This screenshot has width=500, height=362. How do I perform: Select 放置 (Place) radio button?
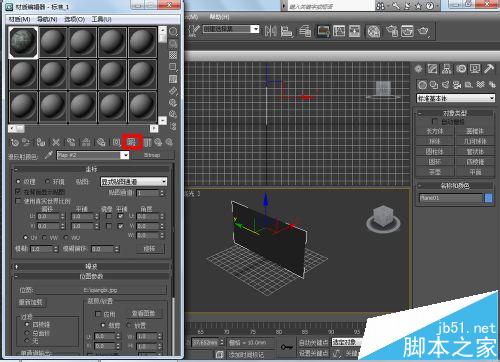[129, 325]
